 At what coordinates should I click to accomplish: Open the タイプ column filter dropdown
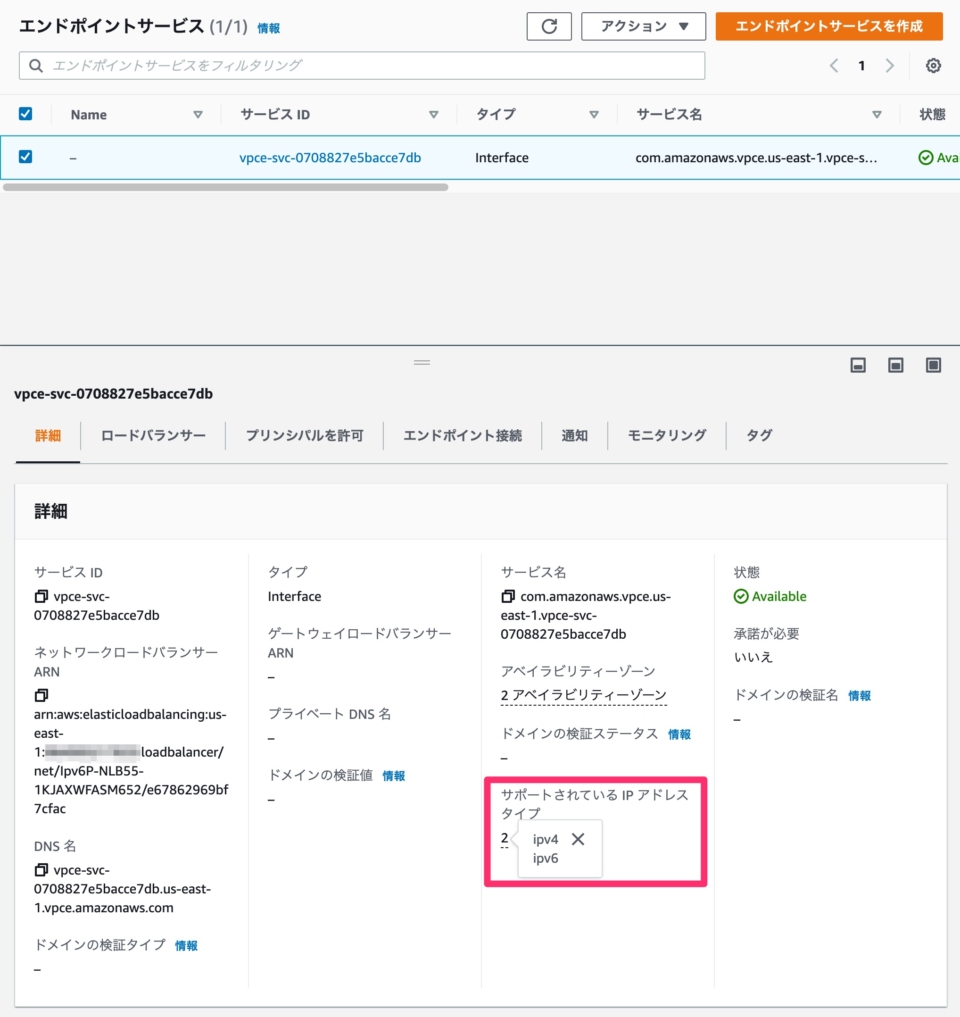594,114
